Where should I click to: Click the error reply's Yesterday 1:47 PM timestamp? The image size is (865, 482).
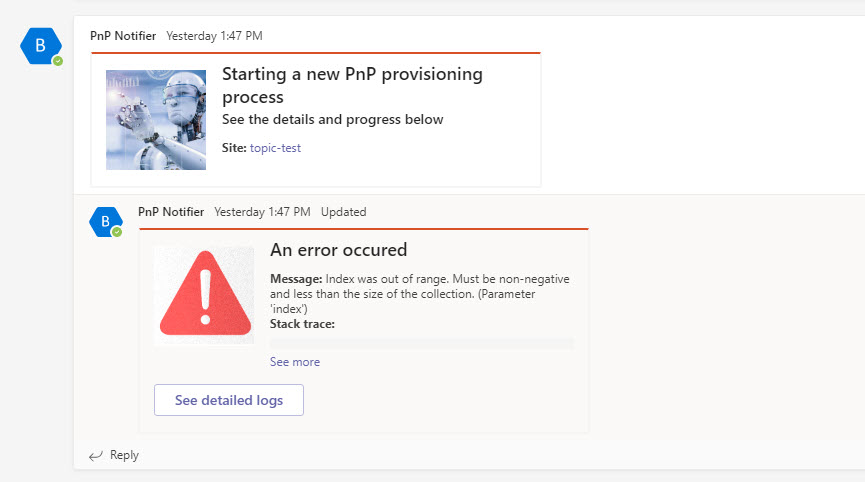[x=262, y=212]
